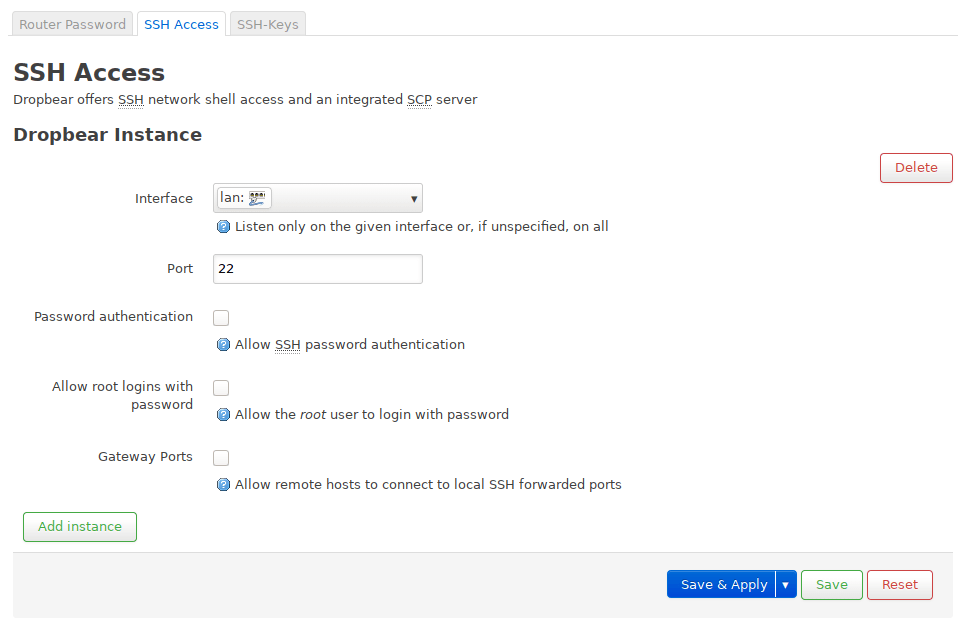Screen dimensions: 965x627
Task: Enable the Password authentication checkbox
Action: coord(221,318)
